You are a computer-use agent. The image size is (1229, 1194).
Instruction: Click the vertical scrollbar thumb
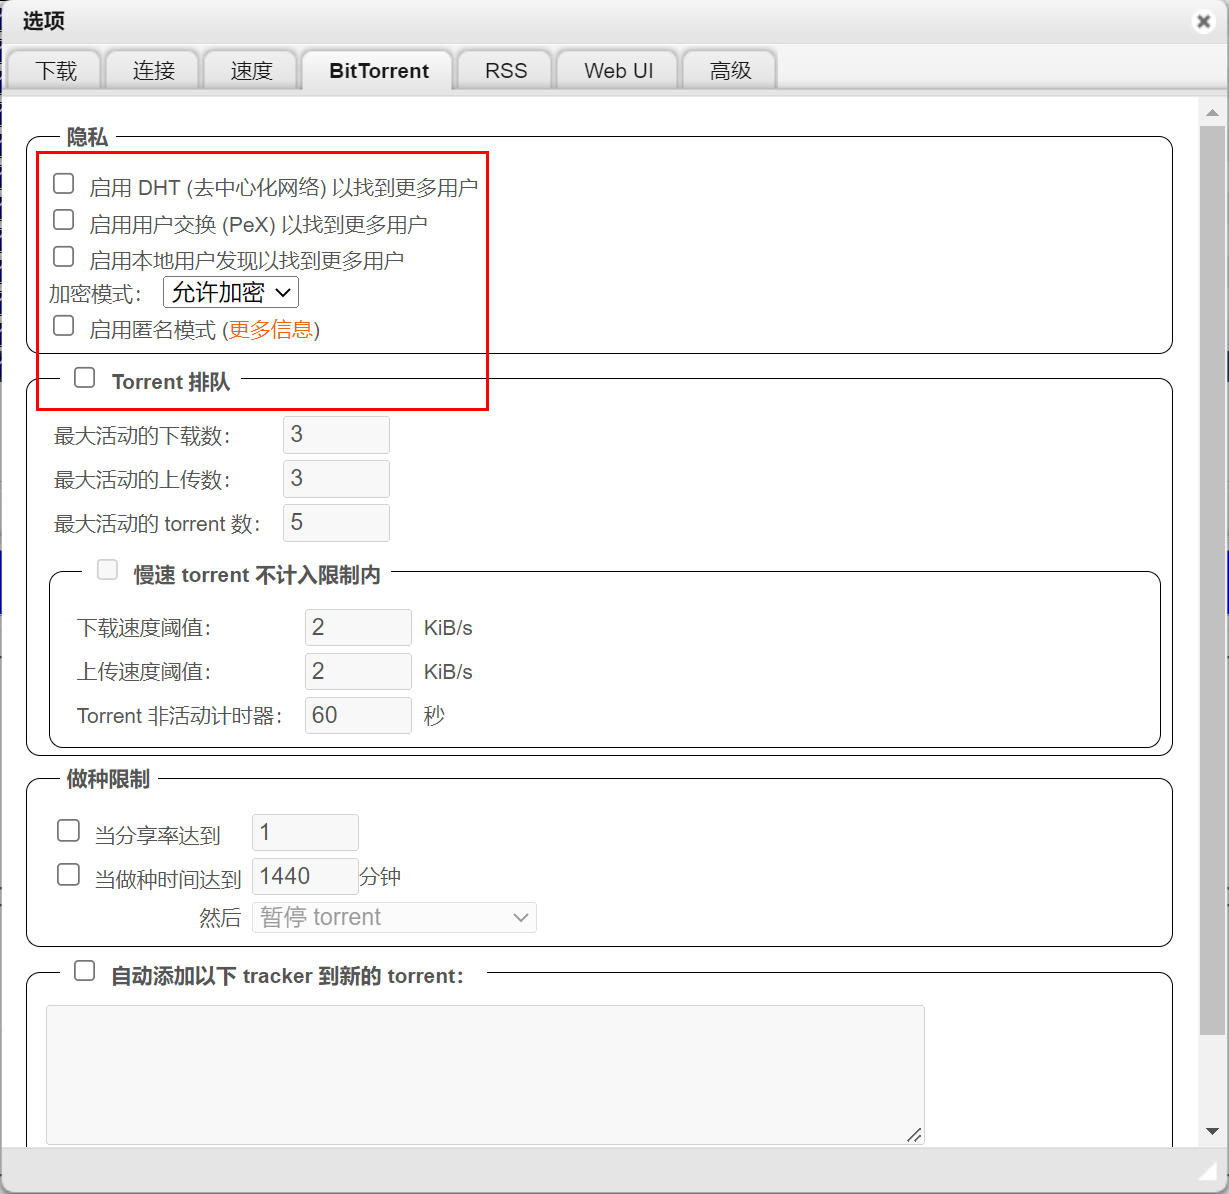click(1212, 580)
